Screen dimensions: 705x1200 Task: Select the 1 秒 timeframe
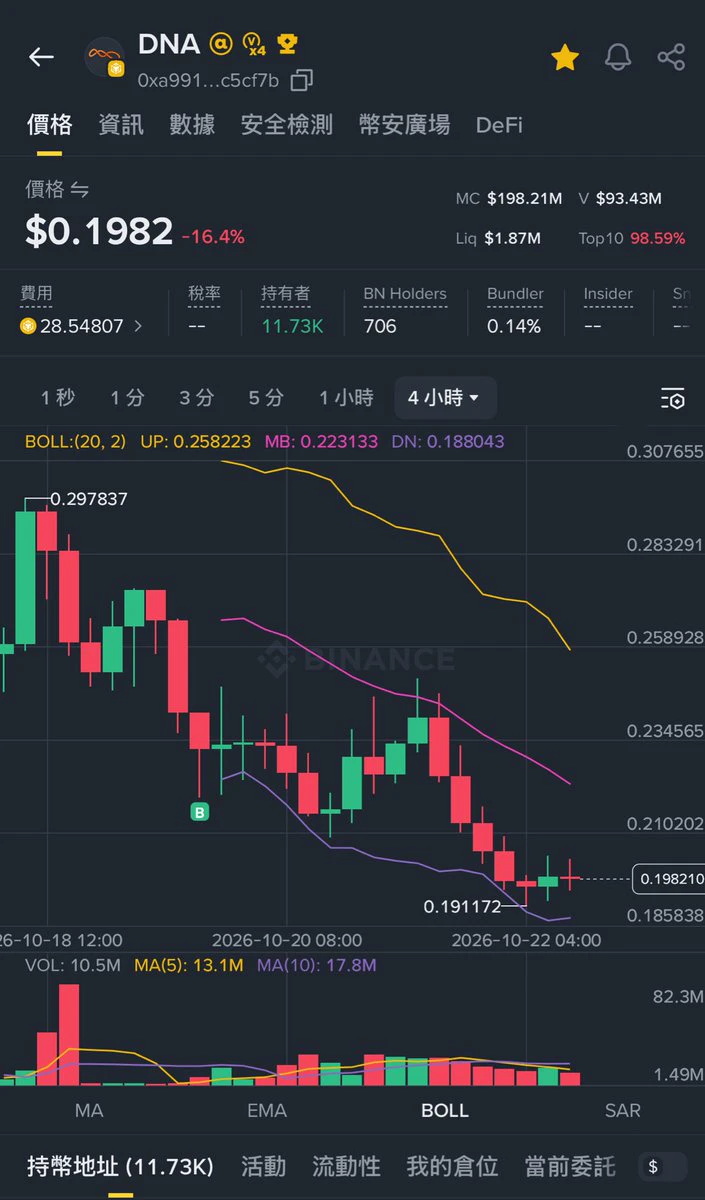pyautogui.click(x=58, y=398)
